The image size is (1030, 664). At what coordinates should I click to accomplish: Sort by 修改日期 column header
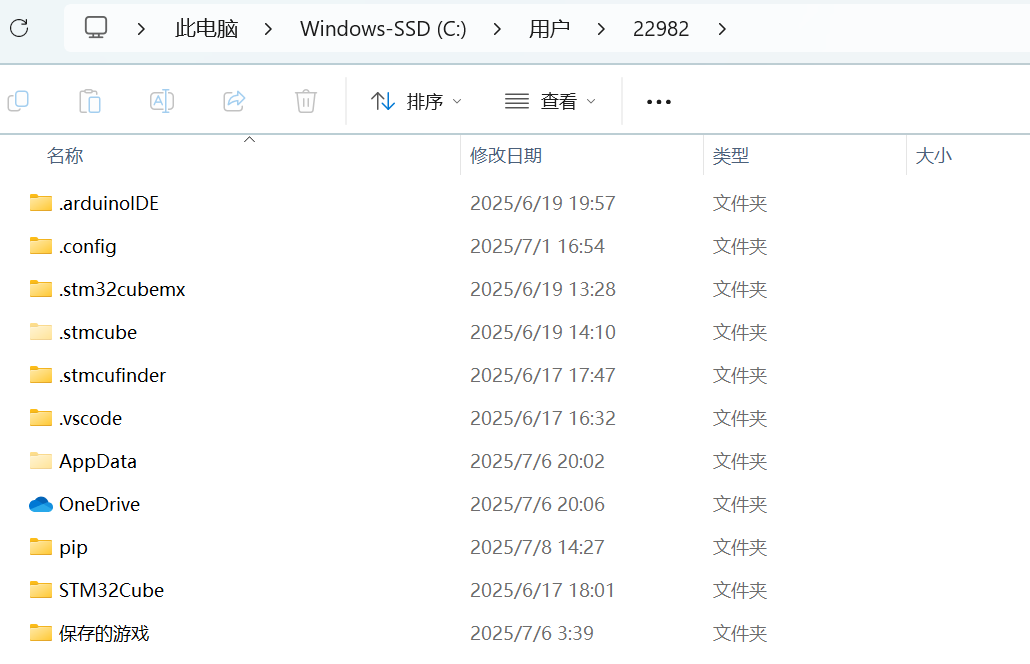[506, 156]
